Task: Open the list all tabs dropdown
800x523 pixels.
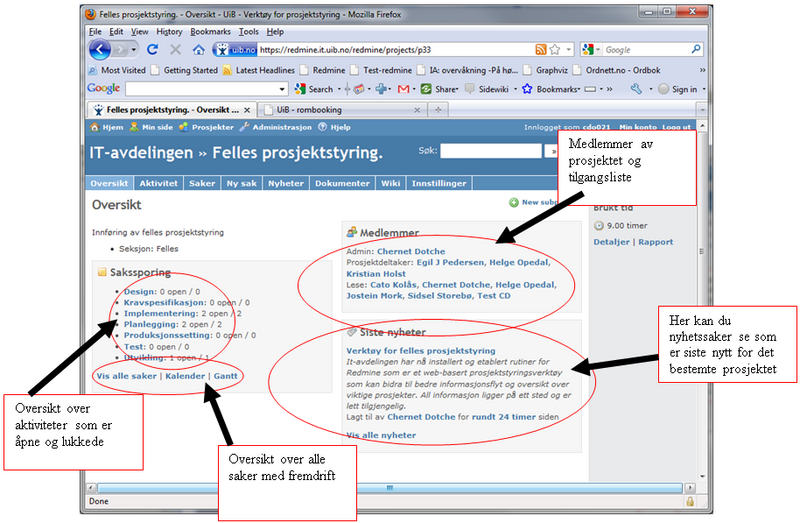Action: [x=702, y=110]
